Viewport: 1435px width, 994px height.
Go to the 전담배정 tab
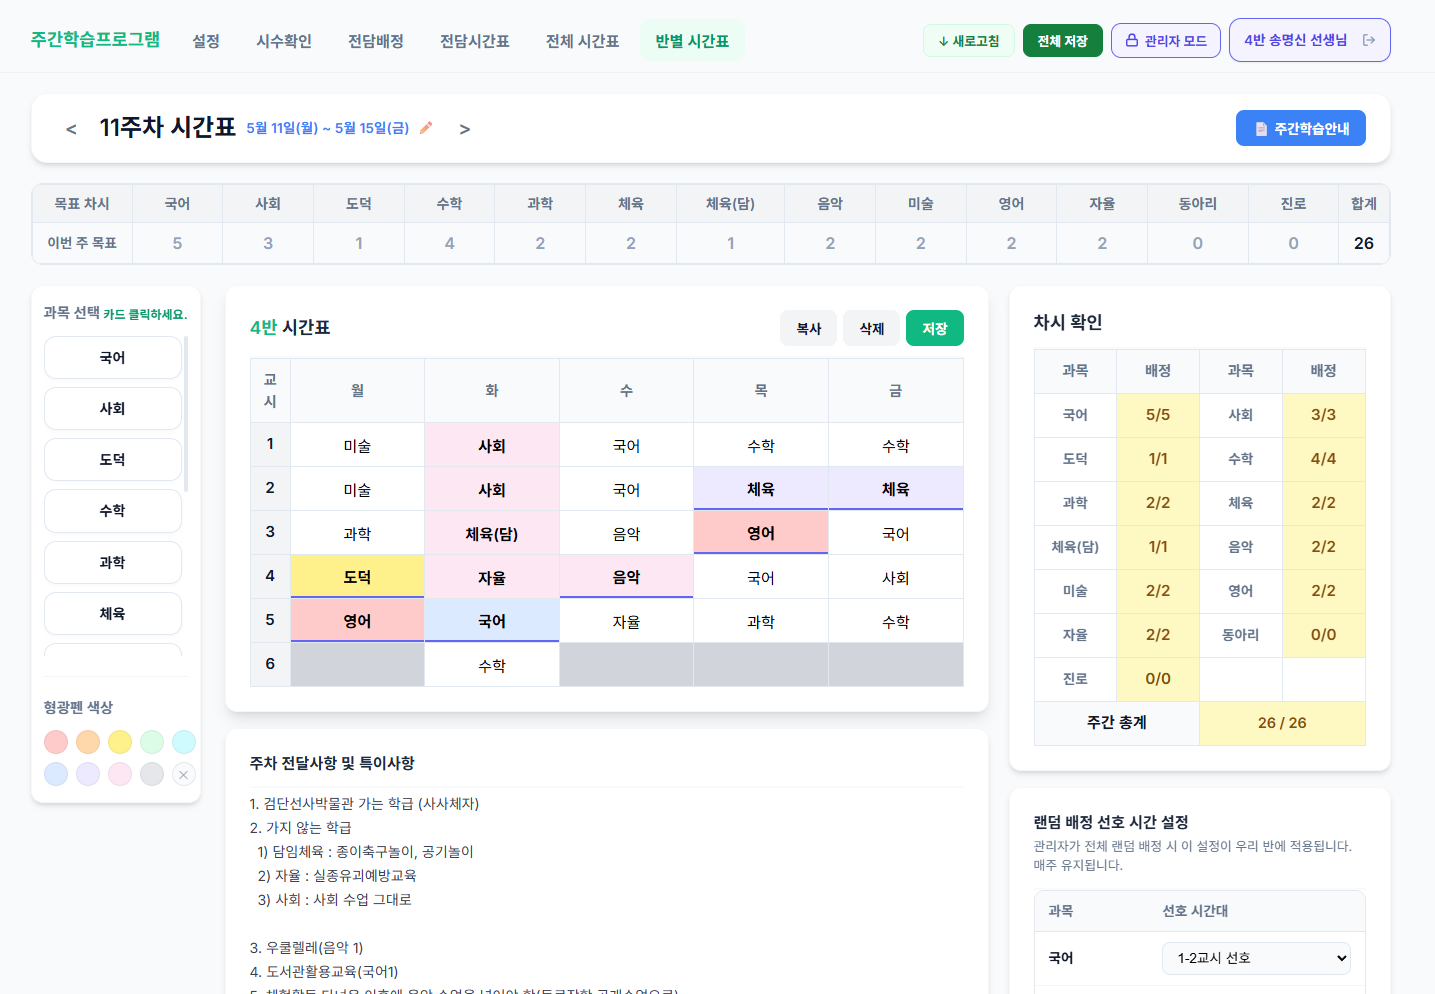[x=376, y=41]
